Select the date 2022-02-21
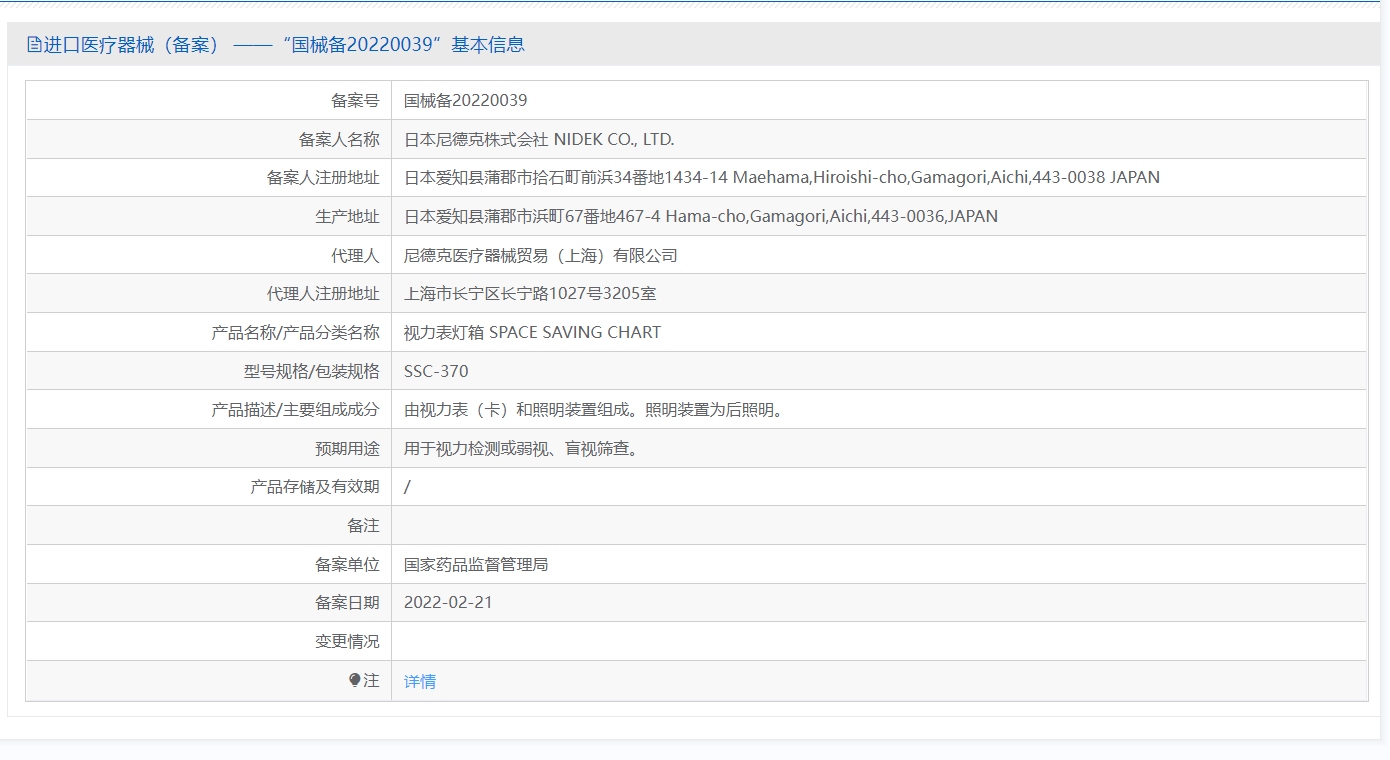 click(x=448, y=602)
